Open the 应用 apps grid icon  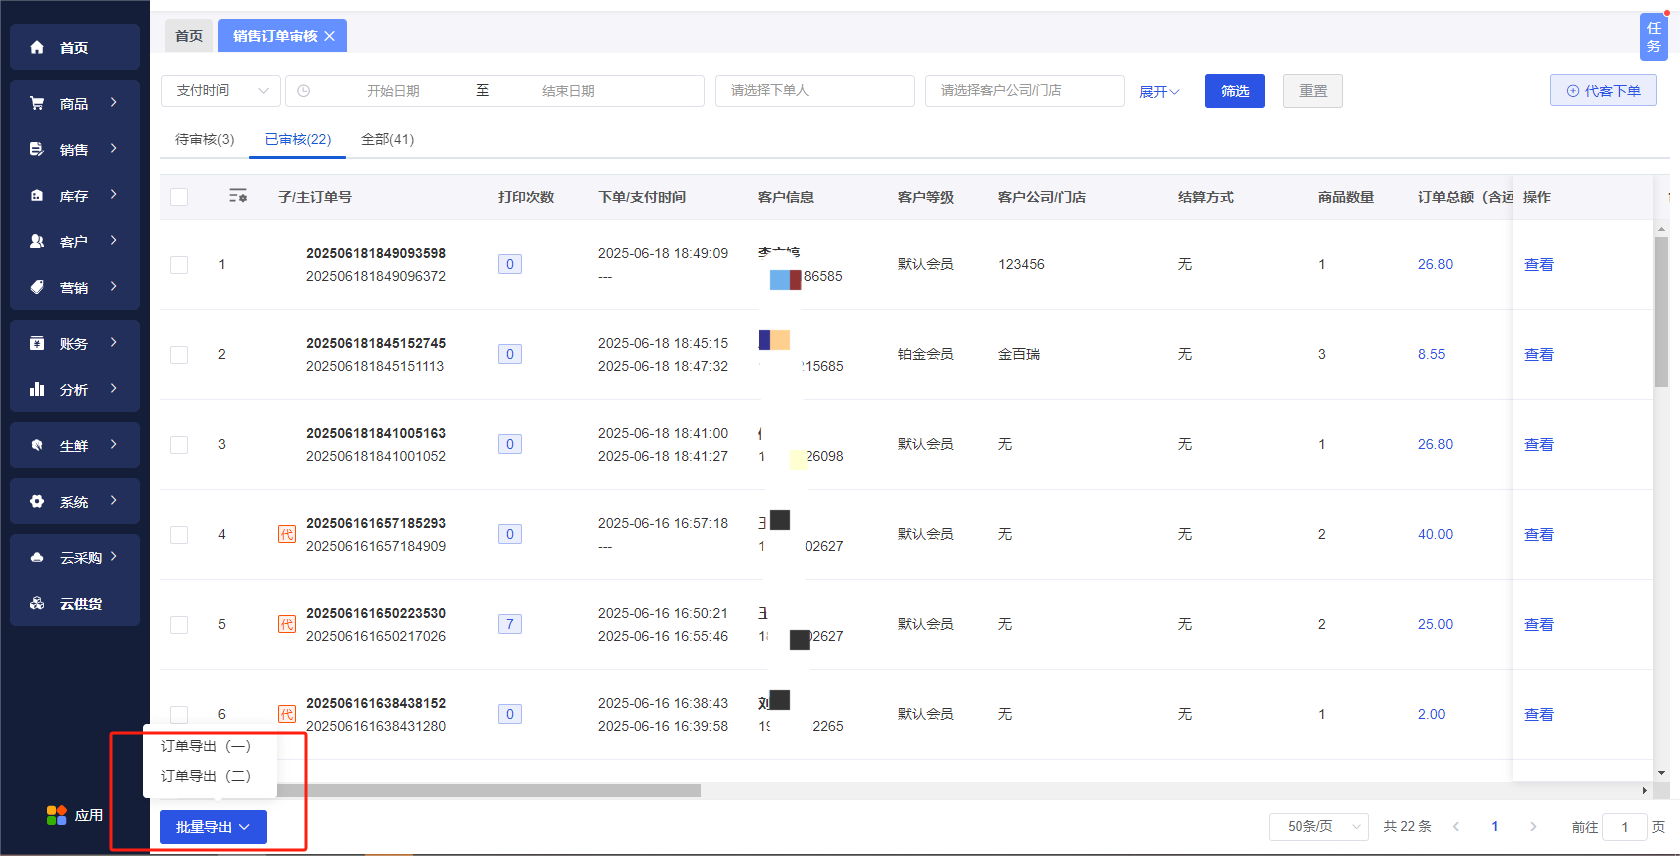[x=57, y=815]
